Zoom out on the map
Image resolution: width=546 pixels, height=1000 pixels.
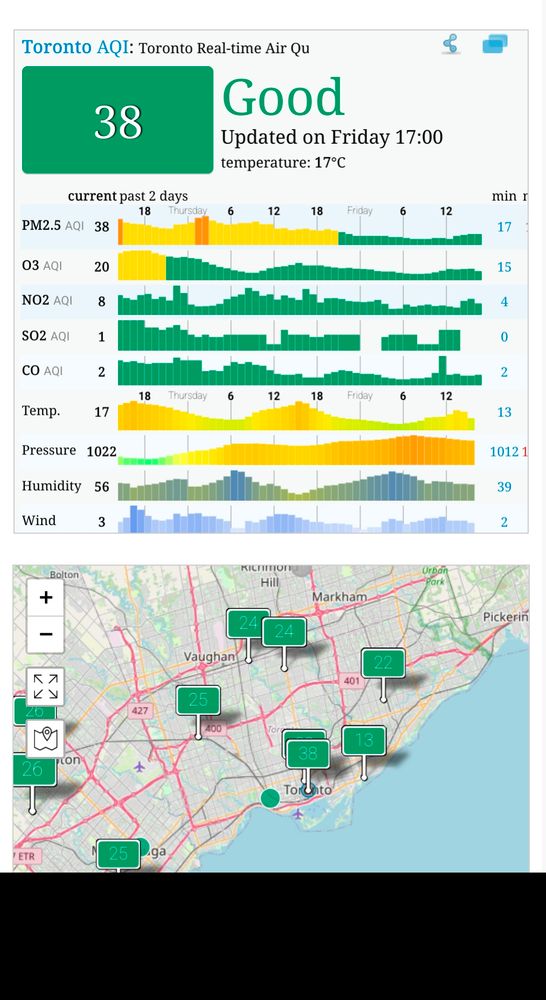pos(45,635)
